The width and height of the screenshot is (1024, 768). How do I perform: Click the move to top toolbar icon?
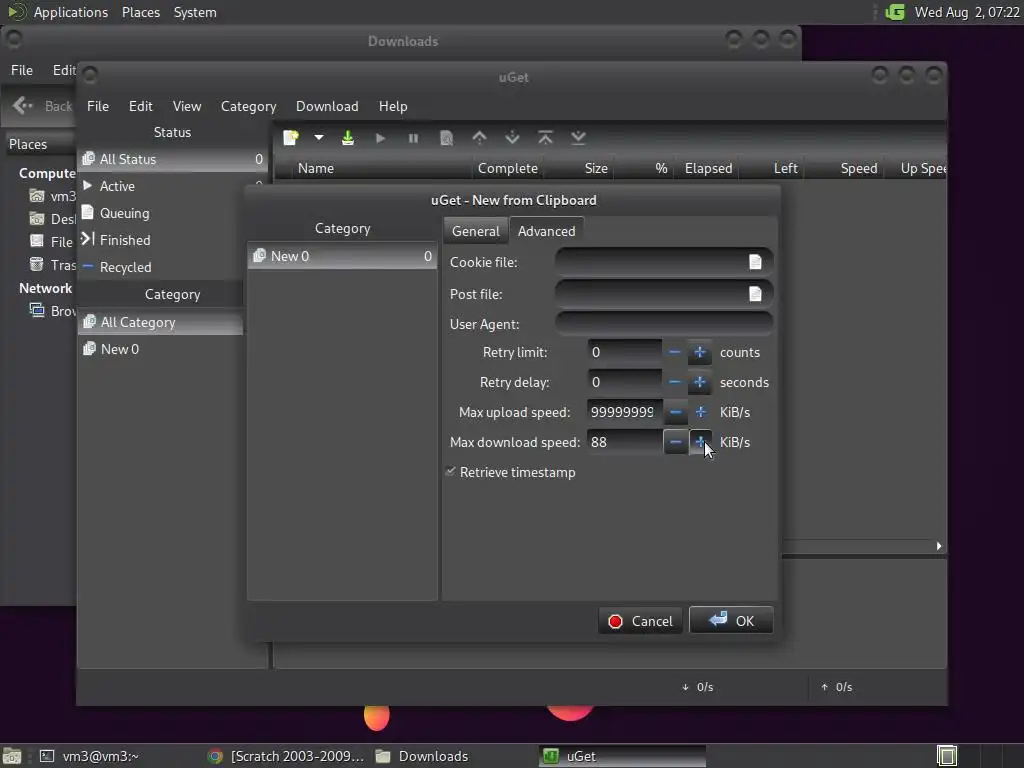tap(545, 138)
